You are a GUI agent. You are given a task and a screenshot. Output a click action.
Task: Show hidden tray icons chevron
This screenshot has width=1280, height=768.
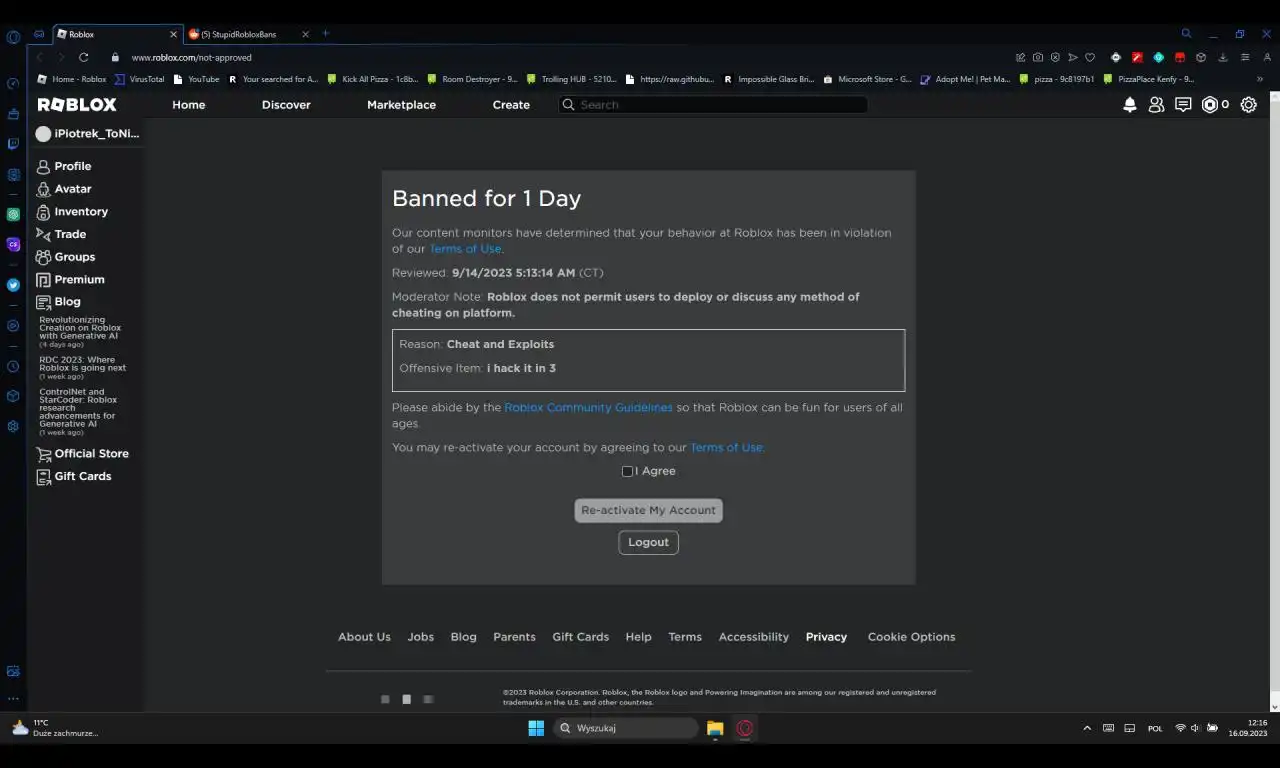point(1087,728)
